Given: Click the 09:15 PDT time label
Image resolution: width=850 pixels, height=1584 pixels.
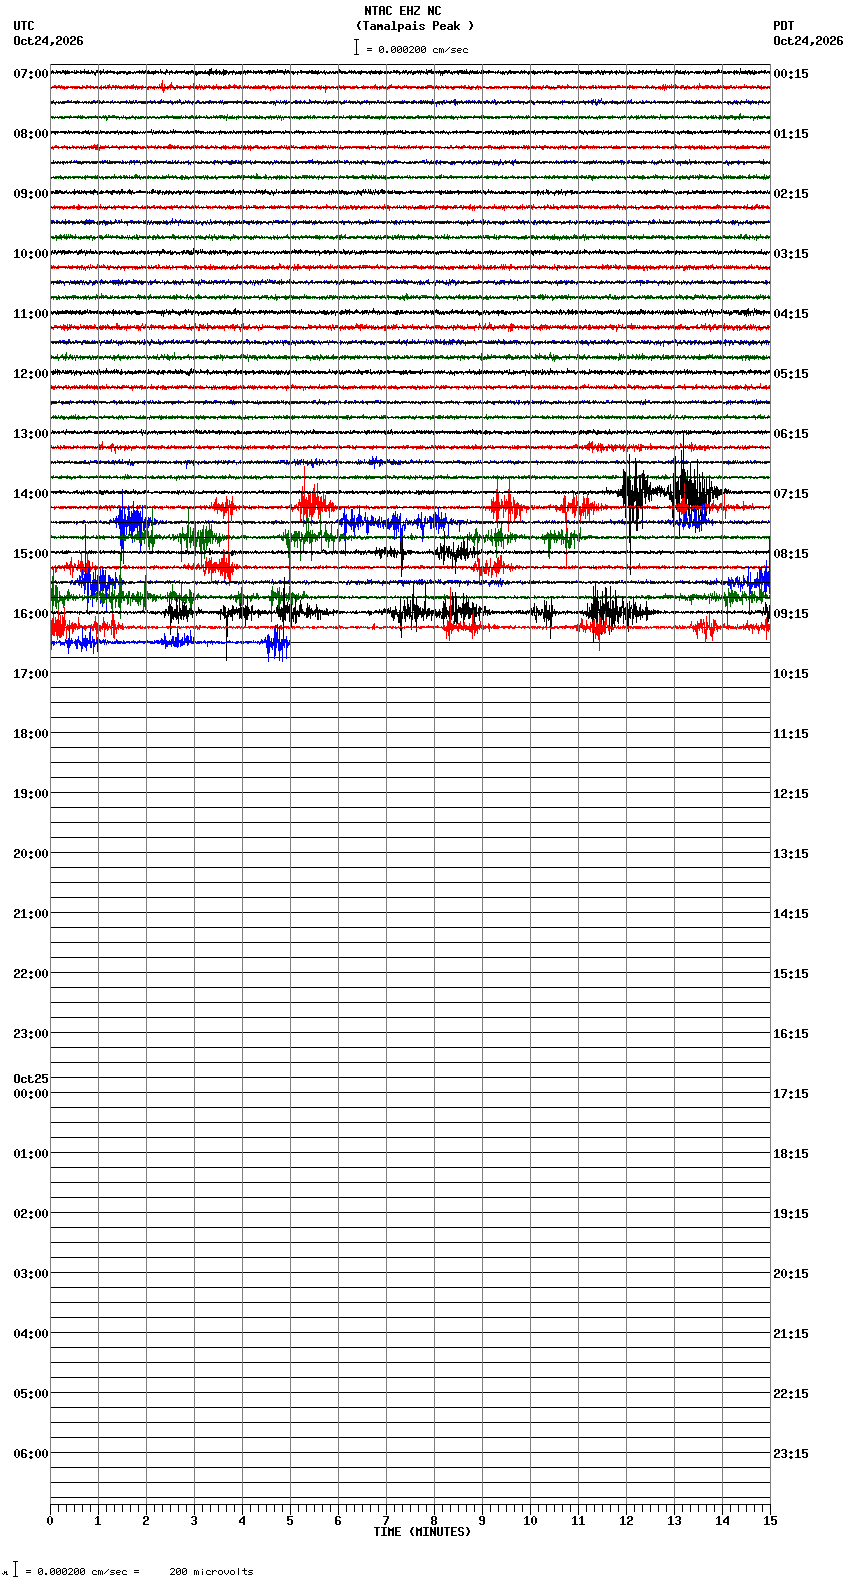Looking at the screenshot, I should 791,614.
